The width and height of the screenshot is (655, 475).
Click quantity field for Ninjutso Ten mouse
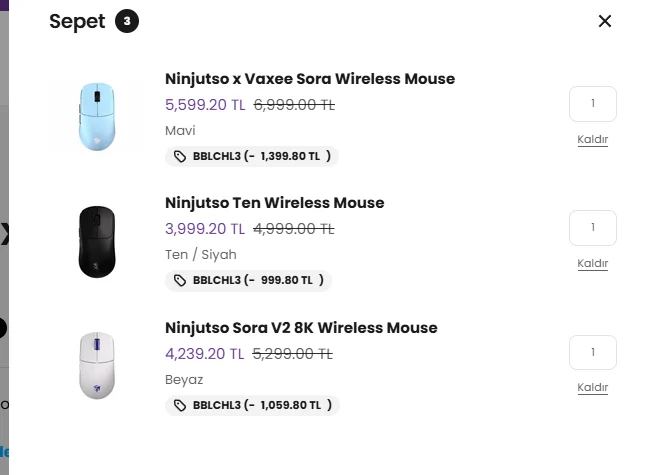[x=592, y=228]
